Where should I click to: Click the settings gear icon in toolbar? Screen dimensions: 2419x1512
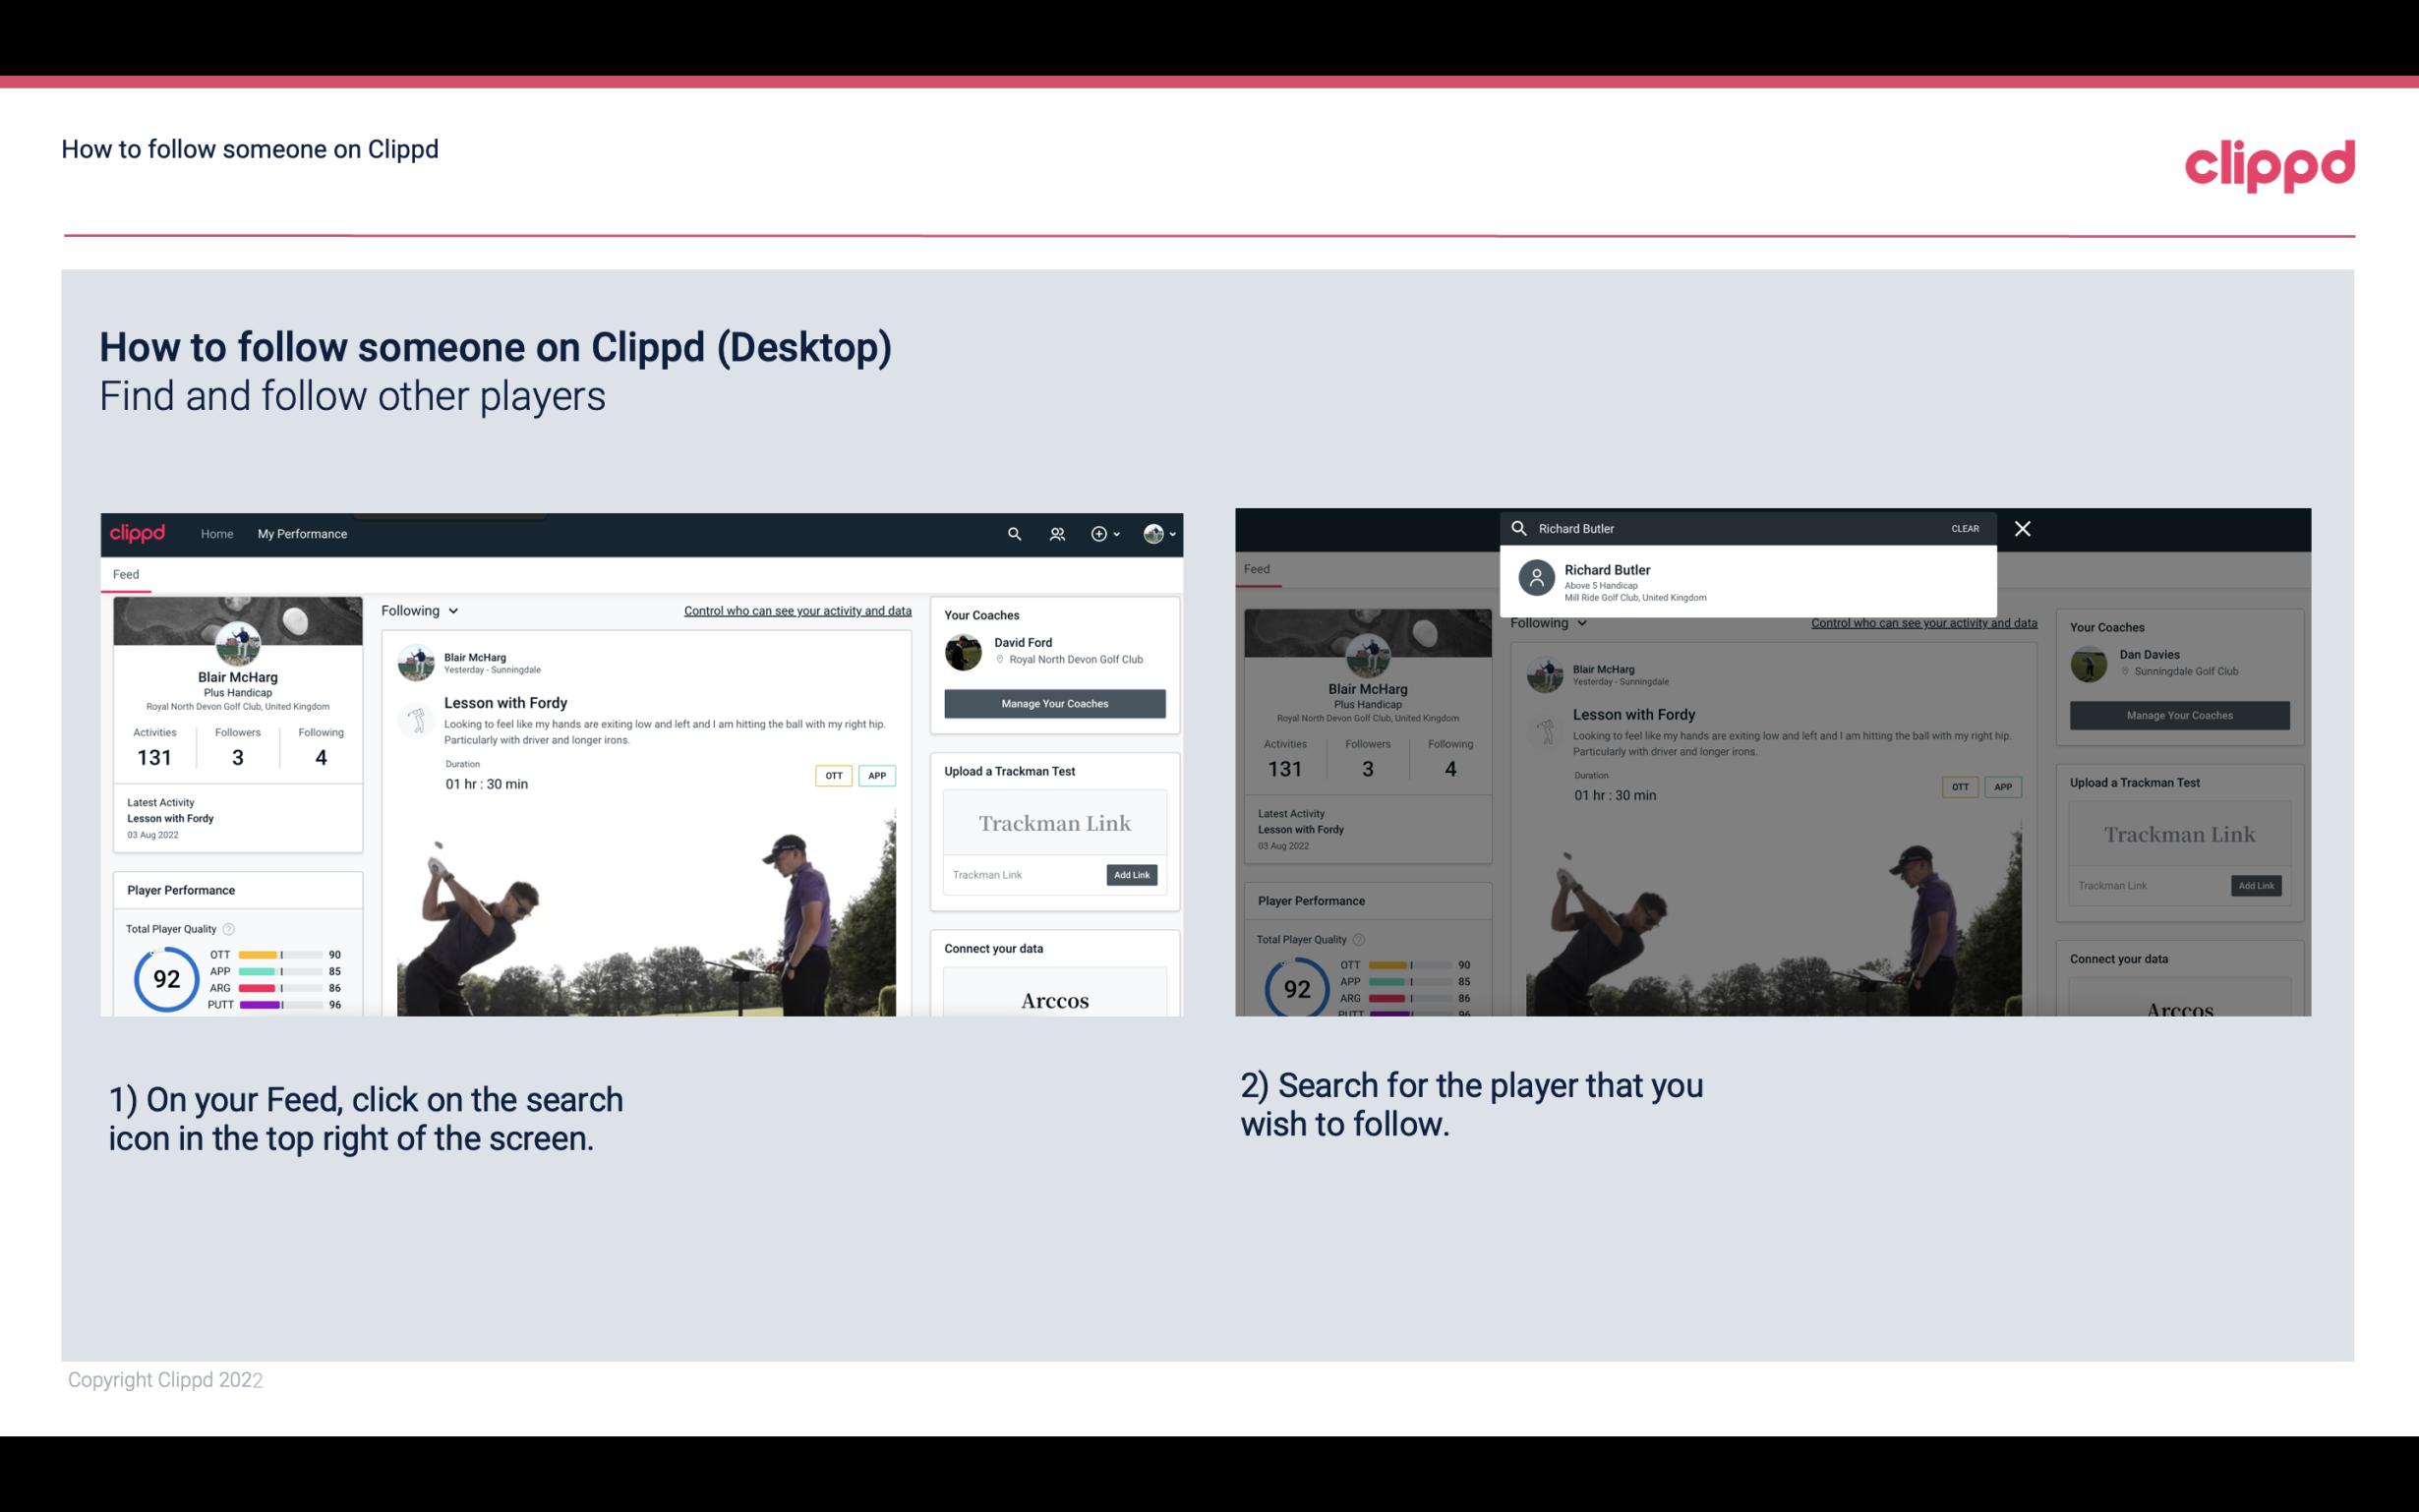pos(1095,535)
